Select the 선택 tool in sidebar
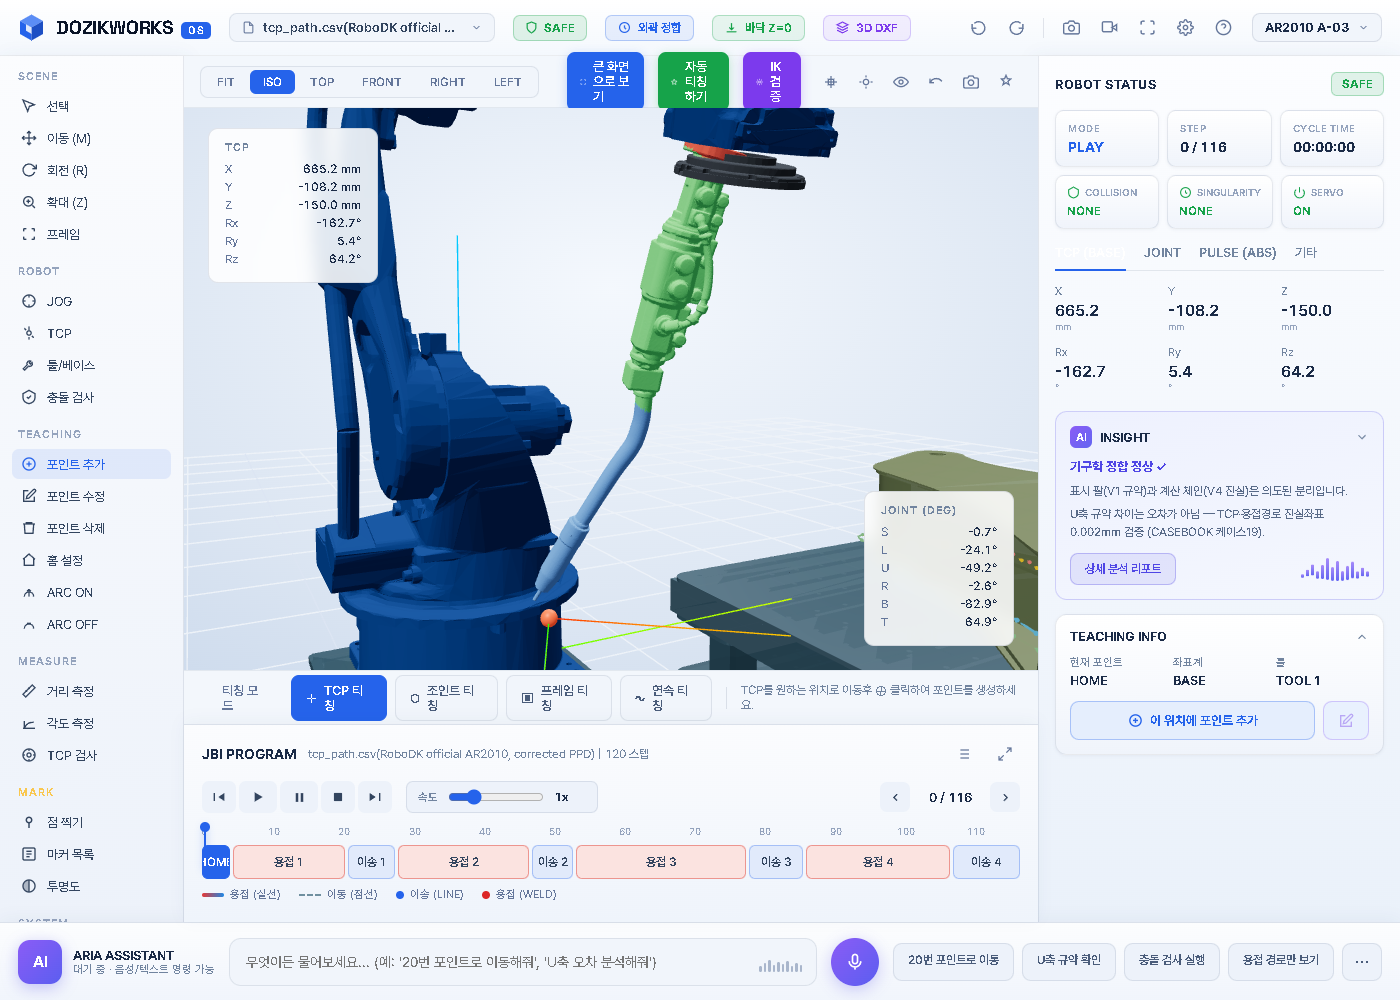Screen dimensions: 1400x1000 coord(91,106)
